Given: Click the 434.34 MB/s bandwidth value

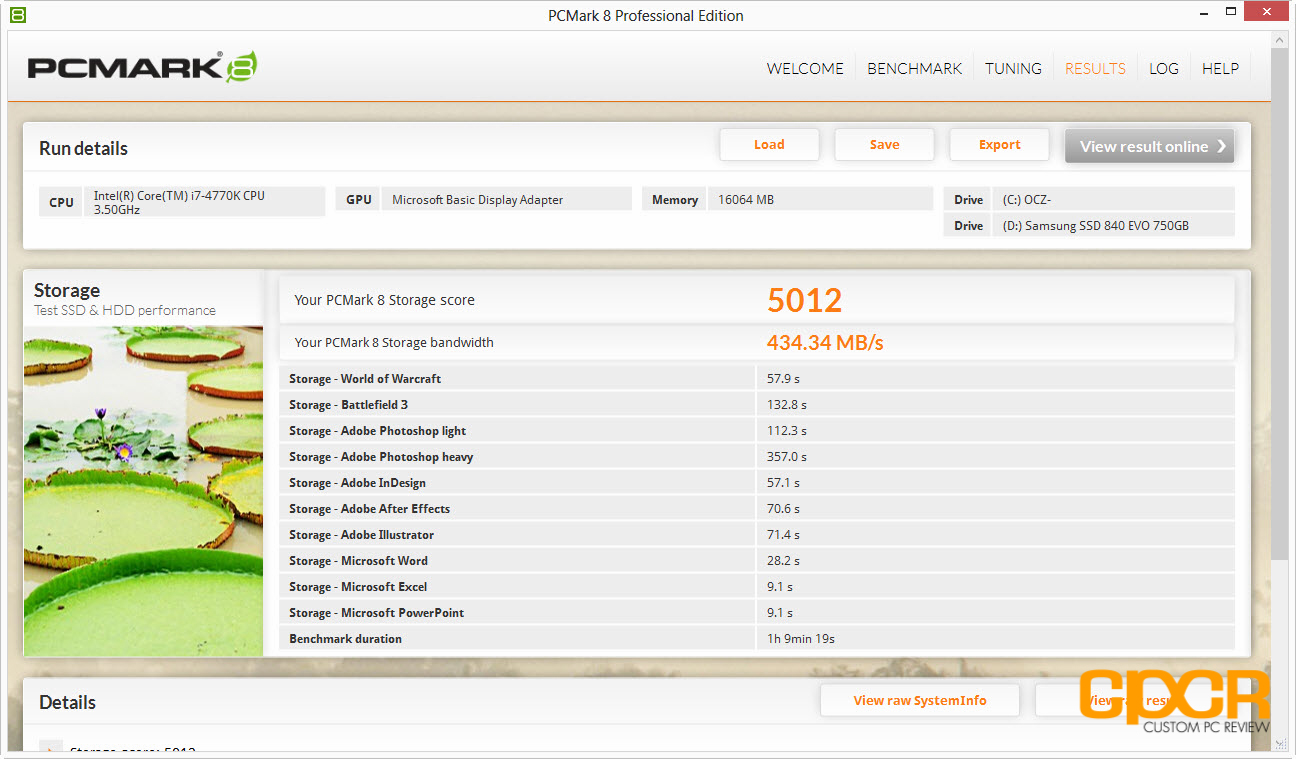Looking at the screenshot, I should (825, 343).
